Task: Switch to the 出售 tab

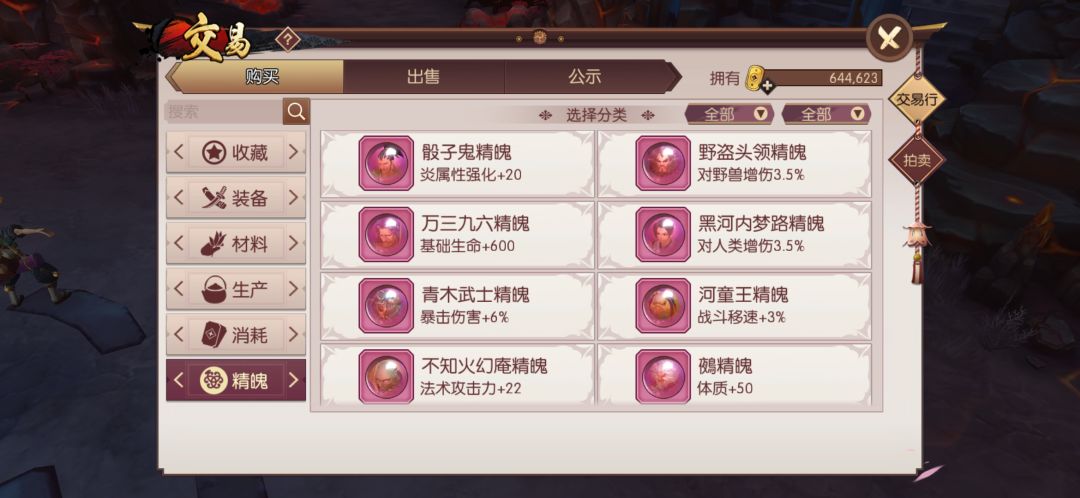Action: point(424,76)
